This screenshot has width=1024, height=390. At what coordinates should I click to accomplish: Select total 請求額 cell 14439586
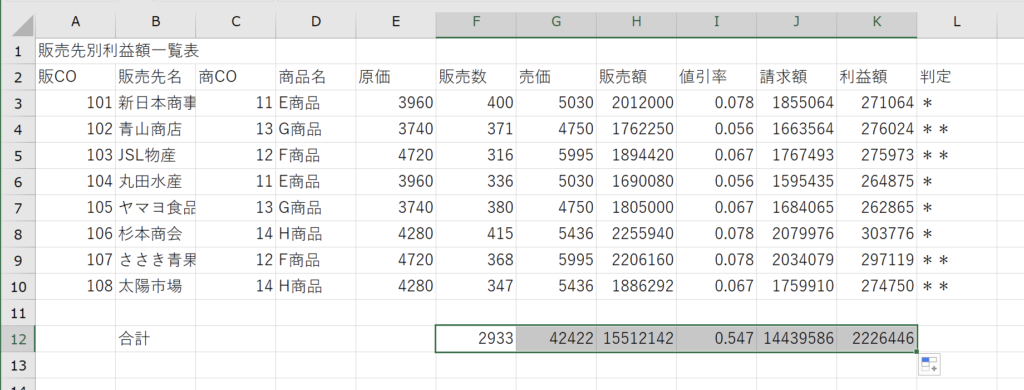796,338
